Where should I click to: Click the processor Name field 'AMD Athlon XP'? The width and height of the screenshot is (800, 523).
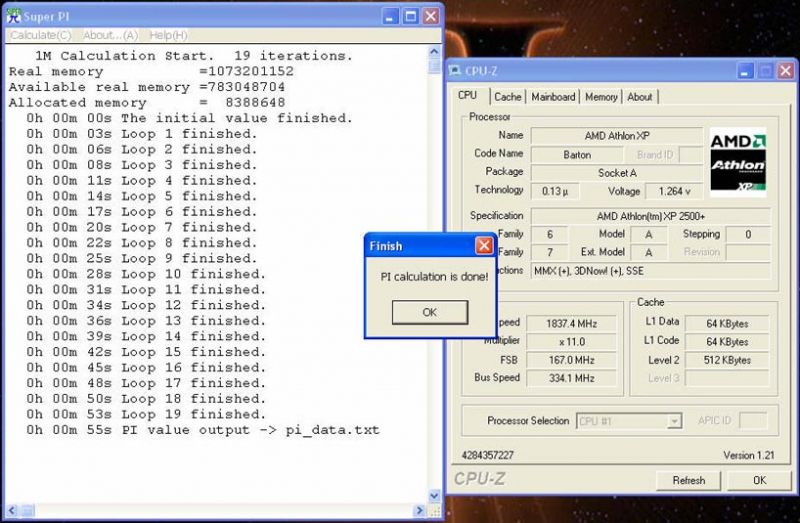[616, 136]
